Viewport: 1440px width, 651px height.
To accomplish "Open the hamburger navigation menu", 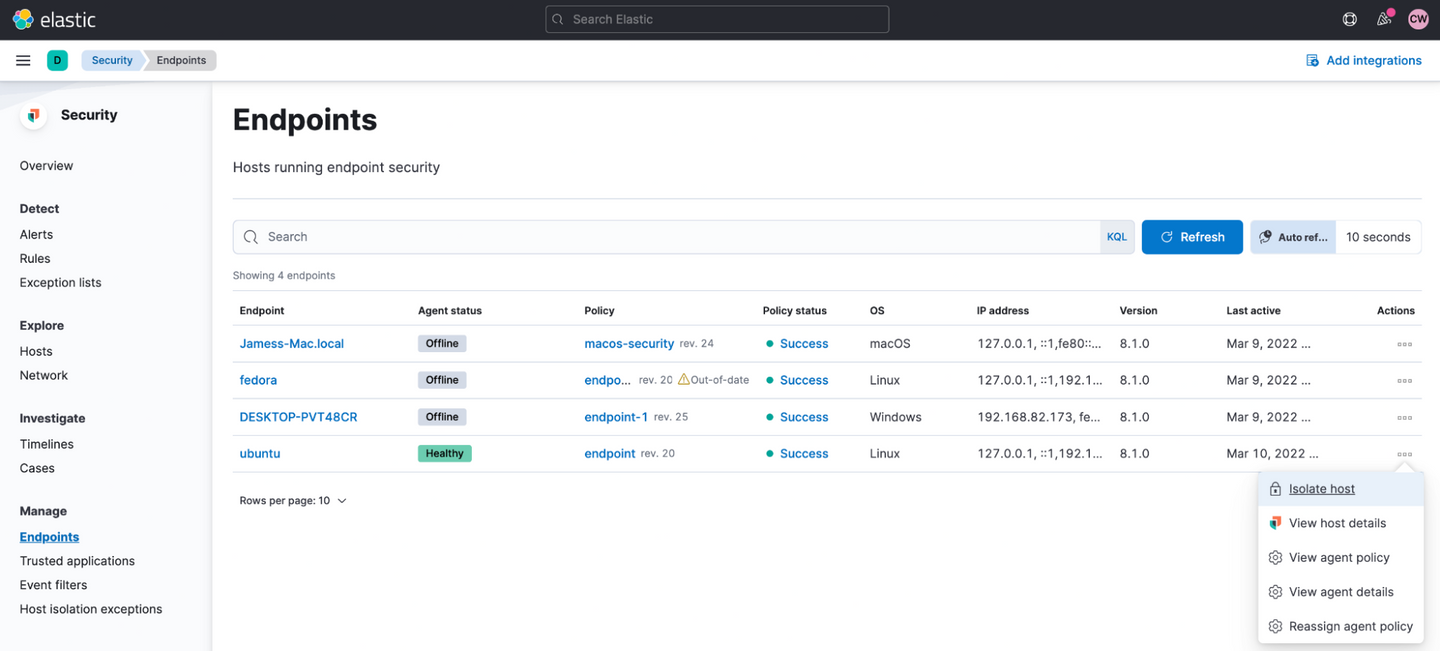I will point(23,60).
